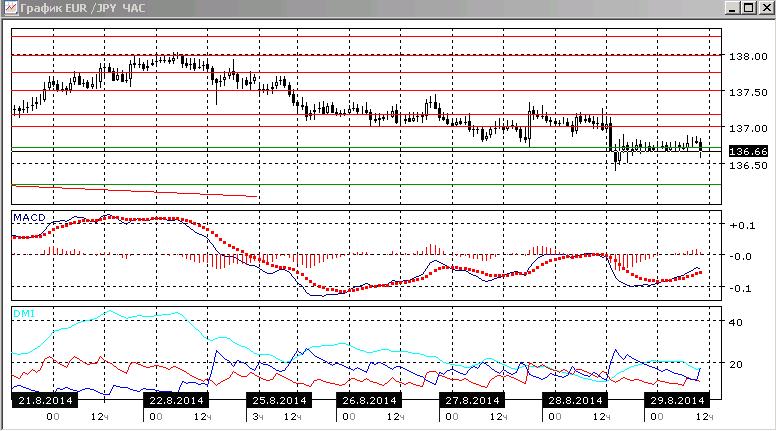Click the -0.1 MACD scale value
Image resolution: width=776 pixels, height=431 pixels.
click(741, 288)
